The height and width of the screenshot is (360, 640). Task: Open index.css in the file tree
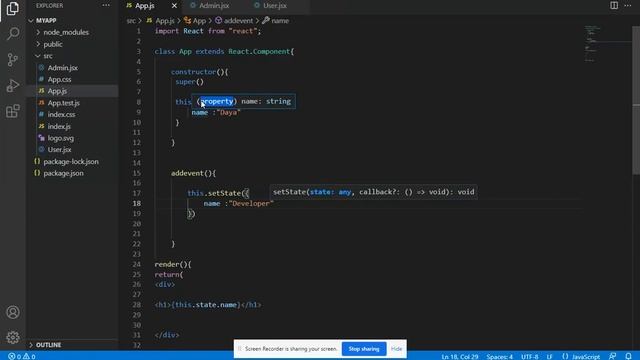click(x=61, y=115)
